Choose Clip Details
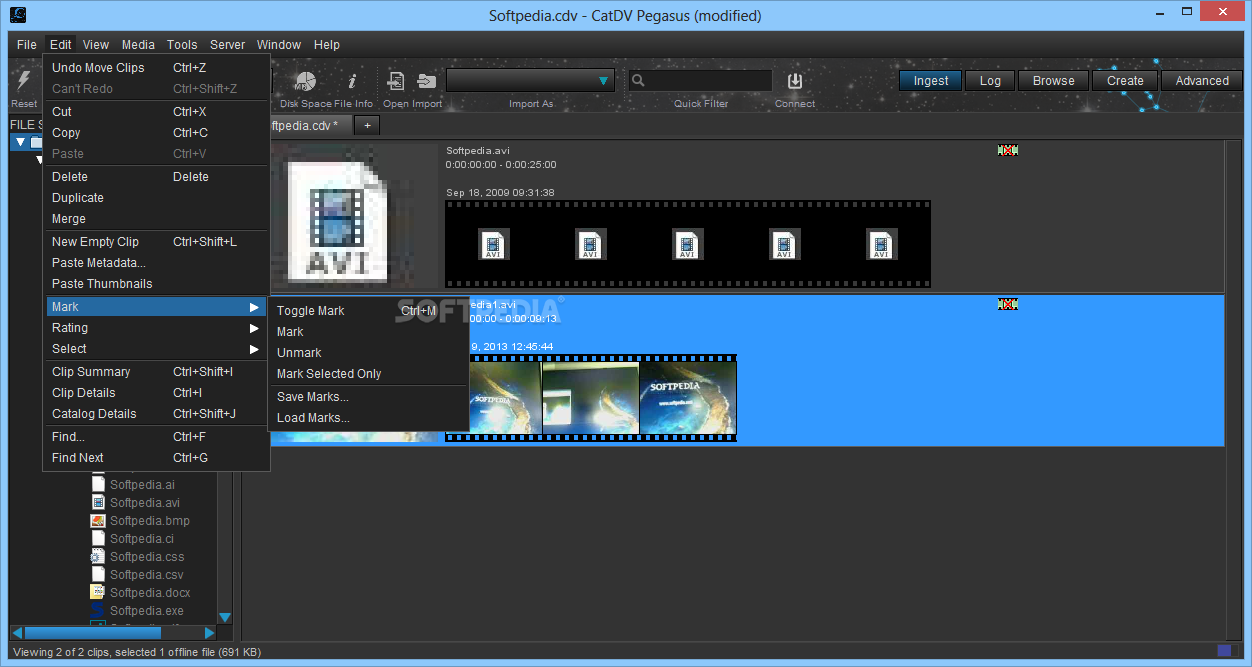The height and width of the screenshot is (667, 1252). 157,393
